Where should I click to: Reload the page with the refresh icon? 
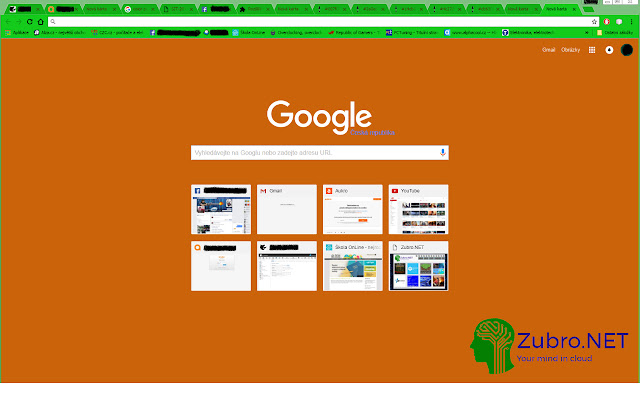pyautogui.click(x=29, y=22)
